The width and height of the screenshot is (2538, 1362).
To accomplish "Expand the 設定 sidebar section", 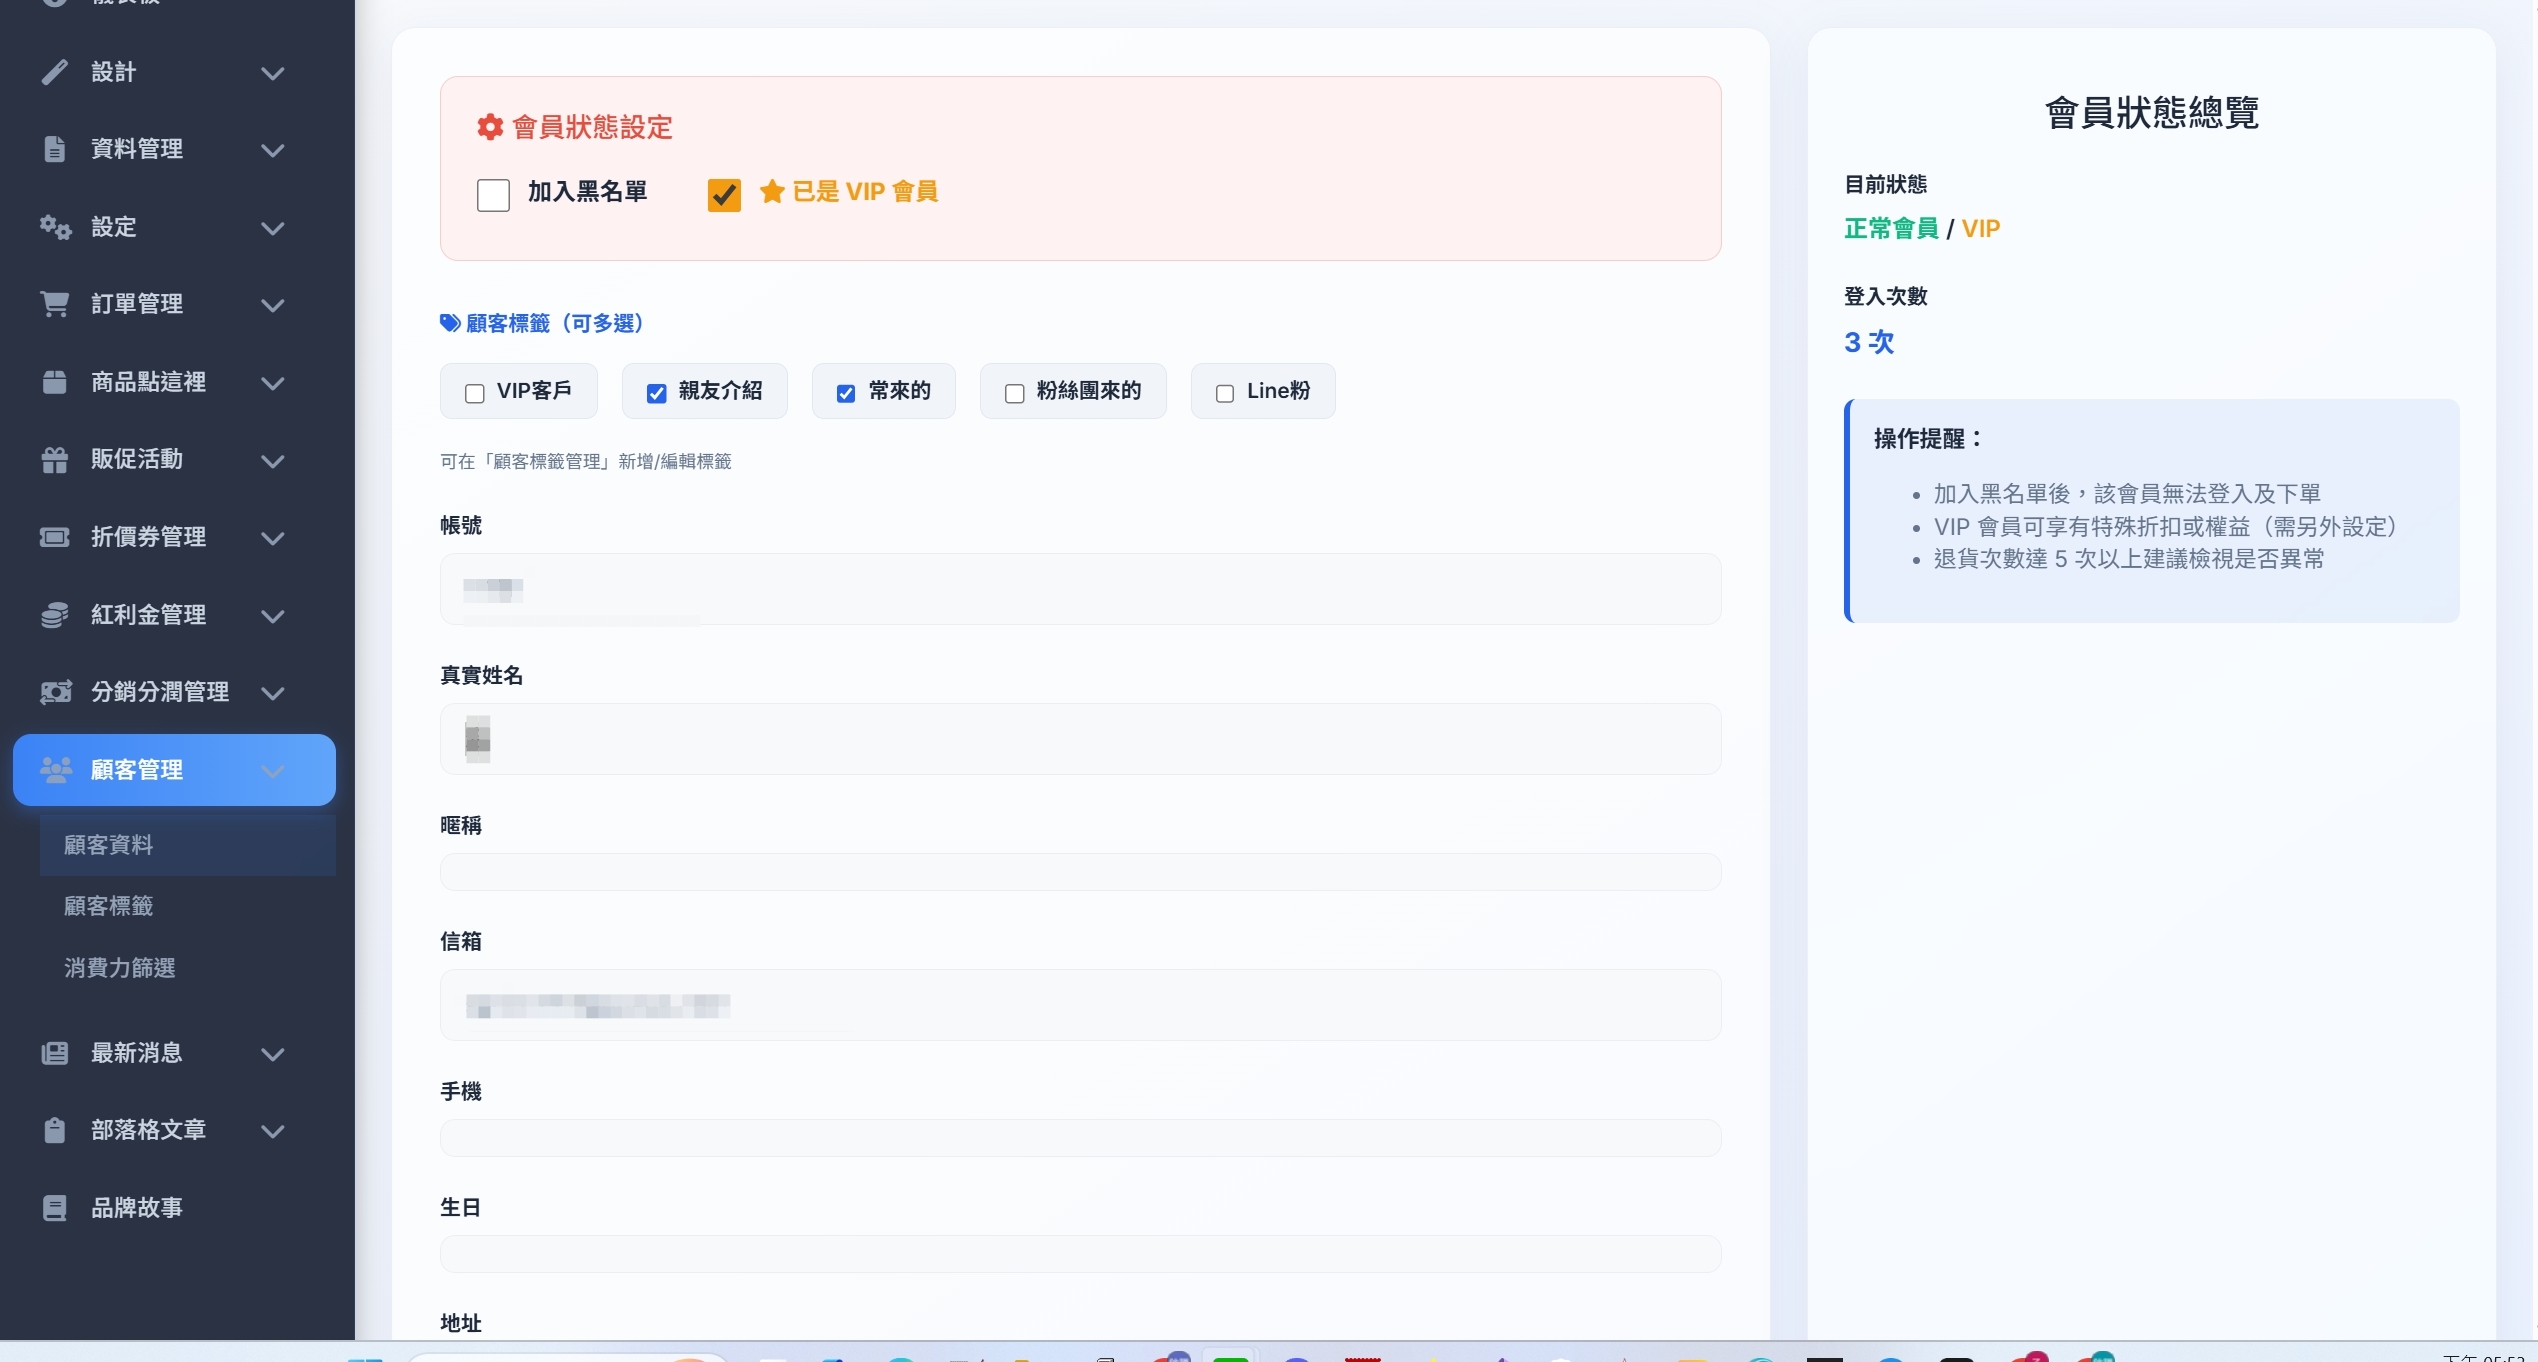I will 272,227.
